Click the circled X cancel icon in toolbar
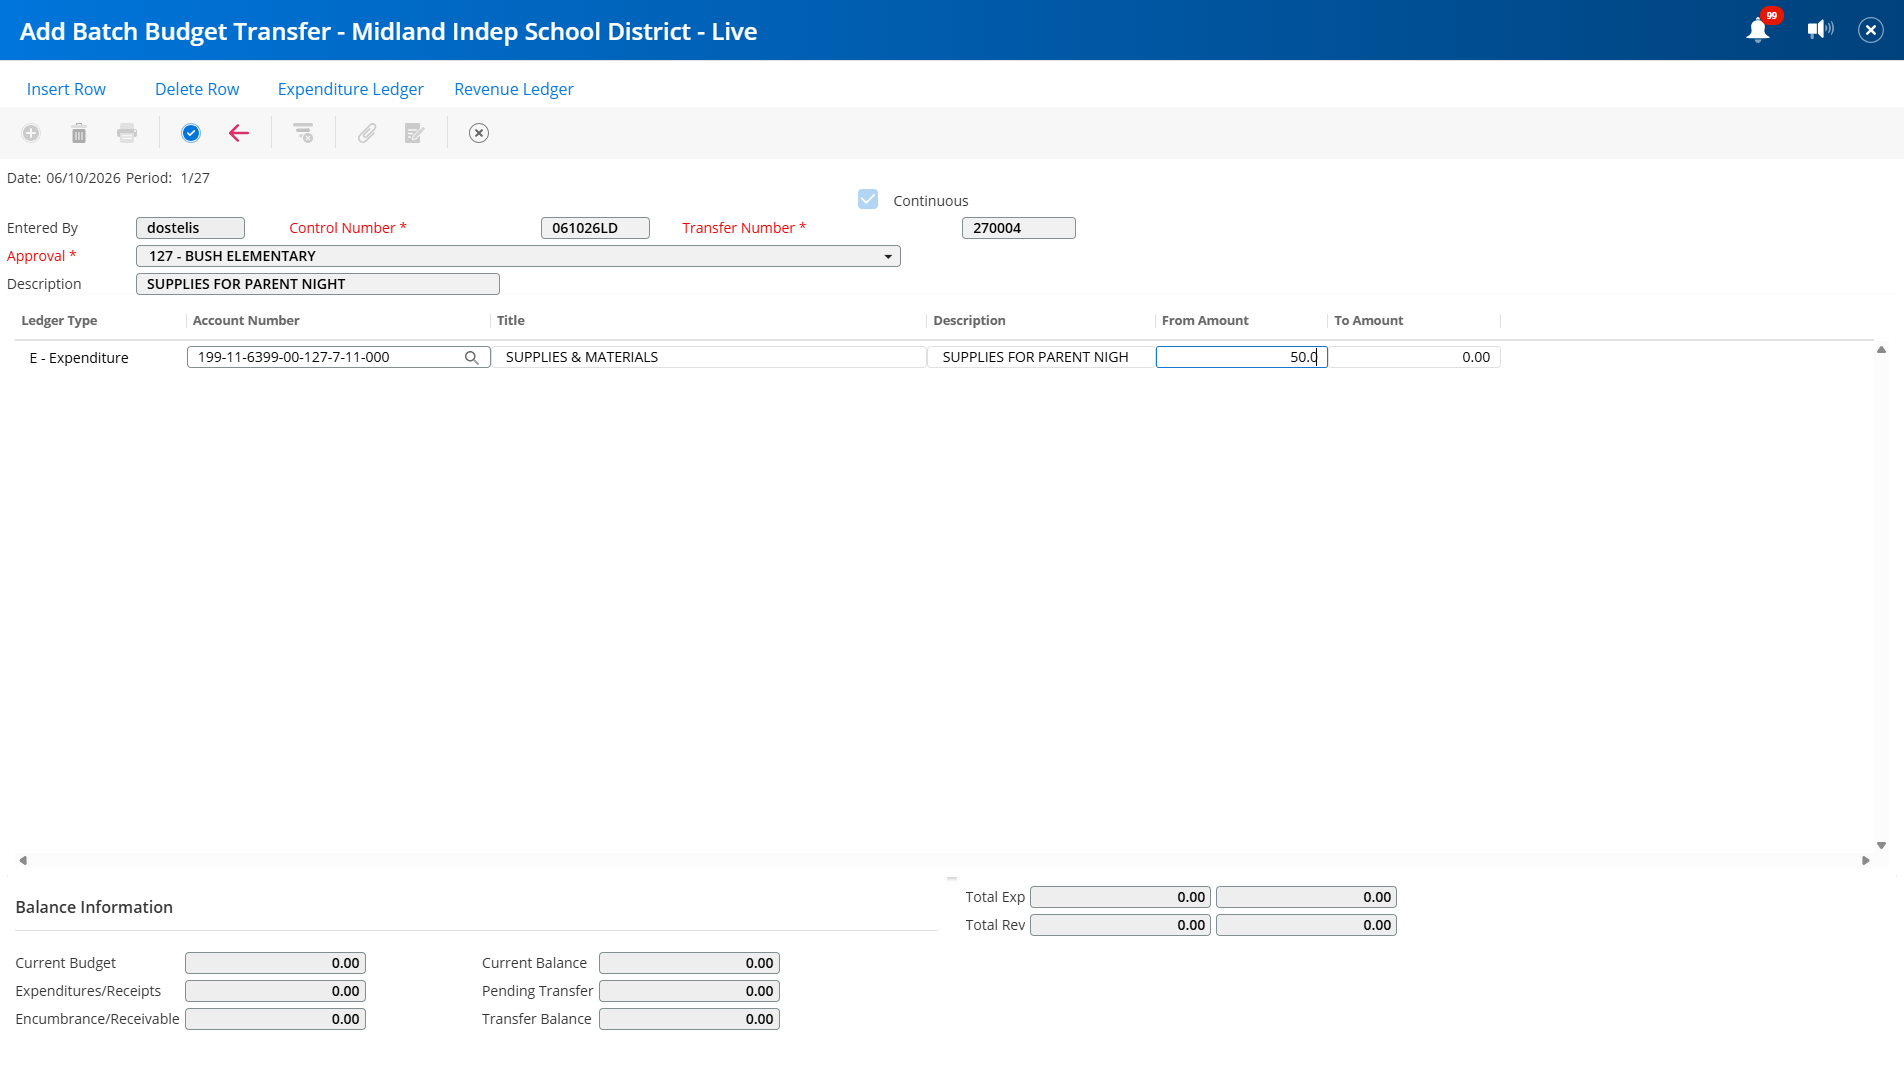 pyautogui.click(x=479, y=133)
